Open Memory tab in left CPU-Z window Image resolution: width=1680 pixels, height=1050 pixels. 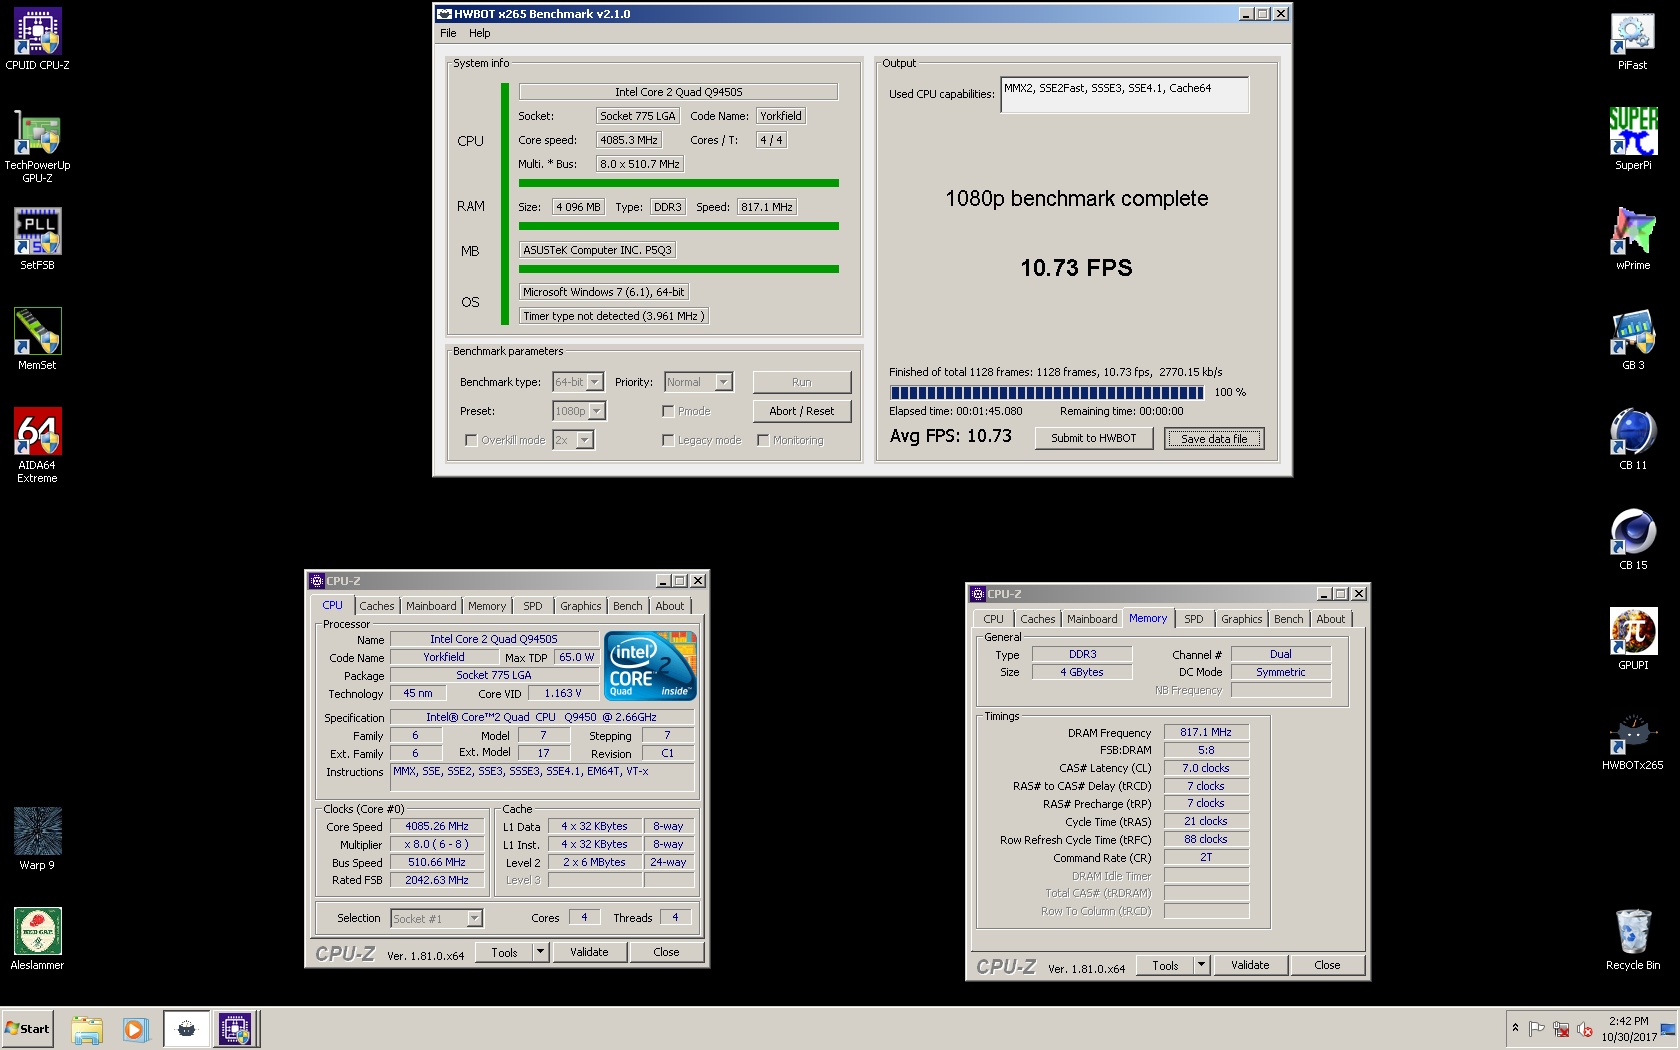click(487, 606)
